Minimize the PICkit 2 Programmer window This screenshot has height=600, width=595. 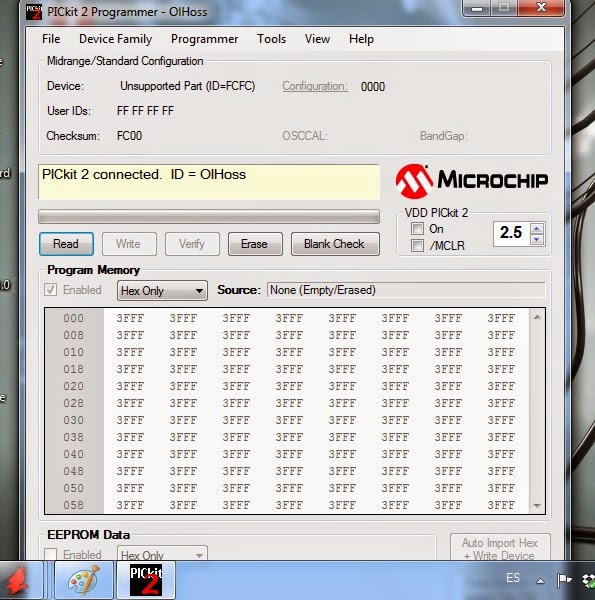(x=477, y=8)
